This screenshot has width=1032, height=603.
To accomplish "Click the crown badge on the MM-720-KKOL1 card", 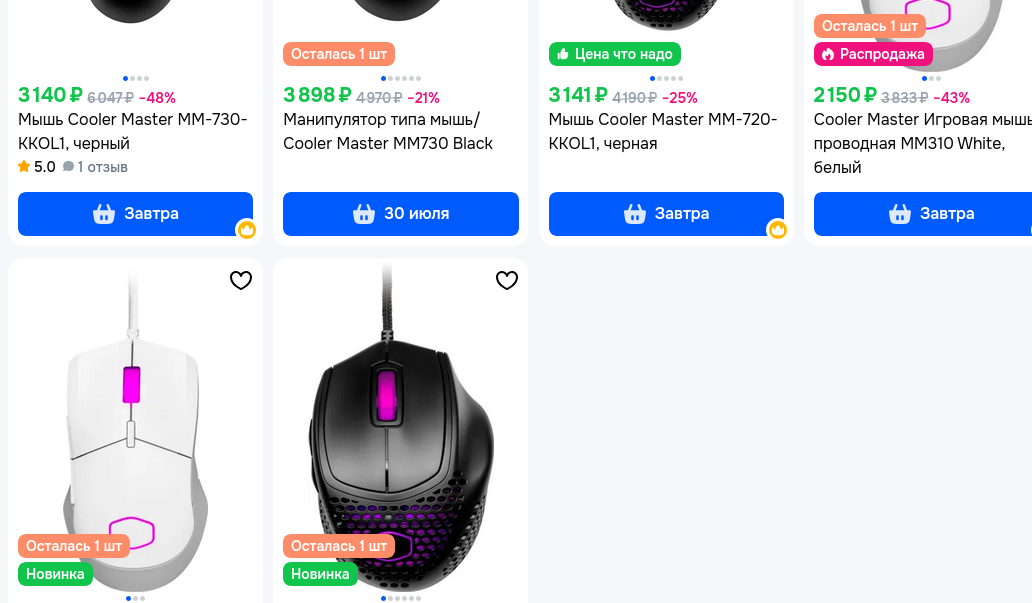I will click(777, 230).
